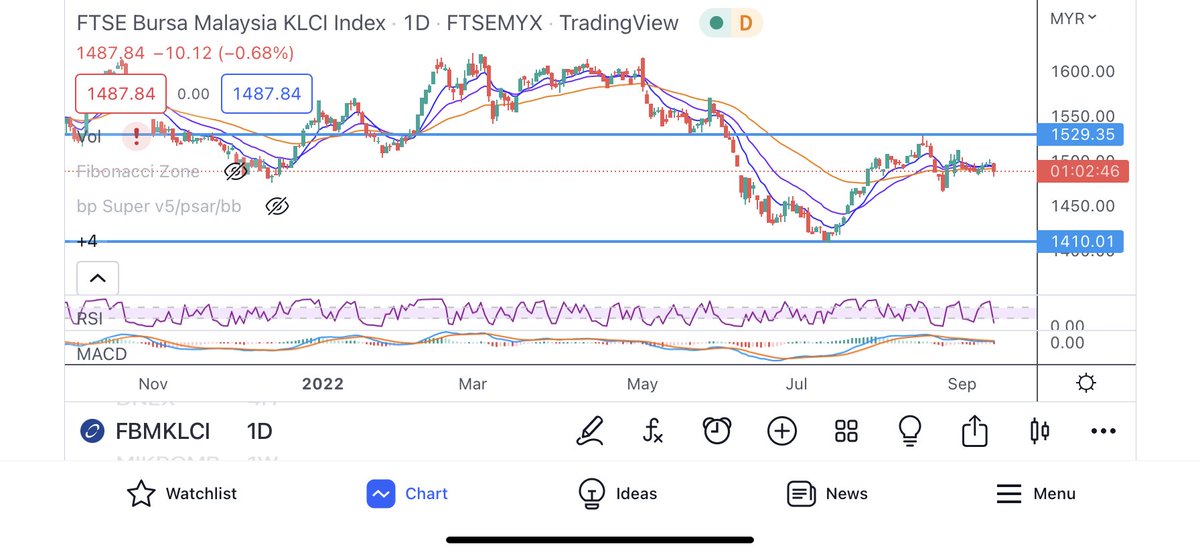Toggle visibility of Fibonacci Zone indicator
This screenshot has width=1200, height=554.
(235, 171)
